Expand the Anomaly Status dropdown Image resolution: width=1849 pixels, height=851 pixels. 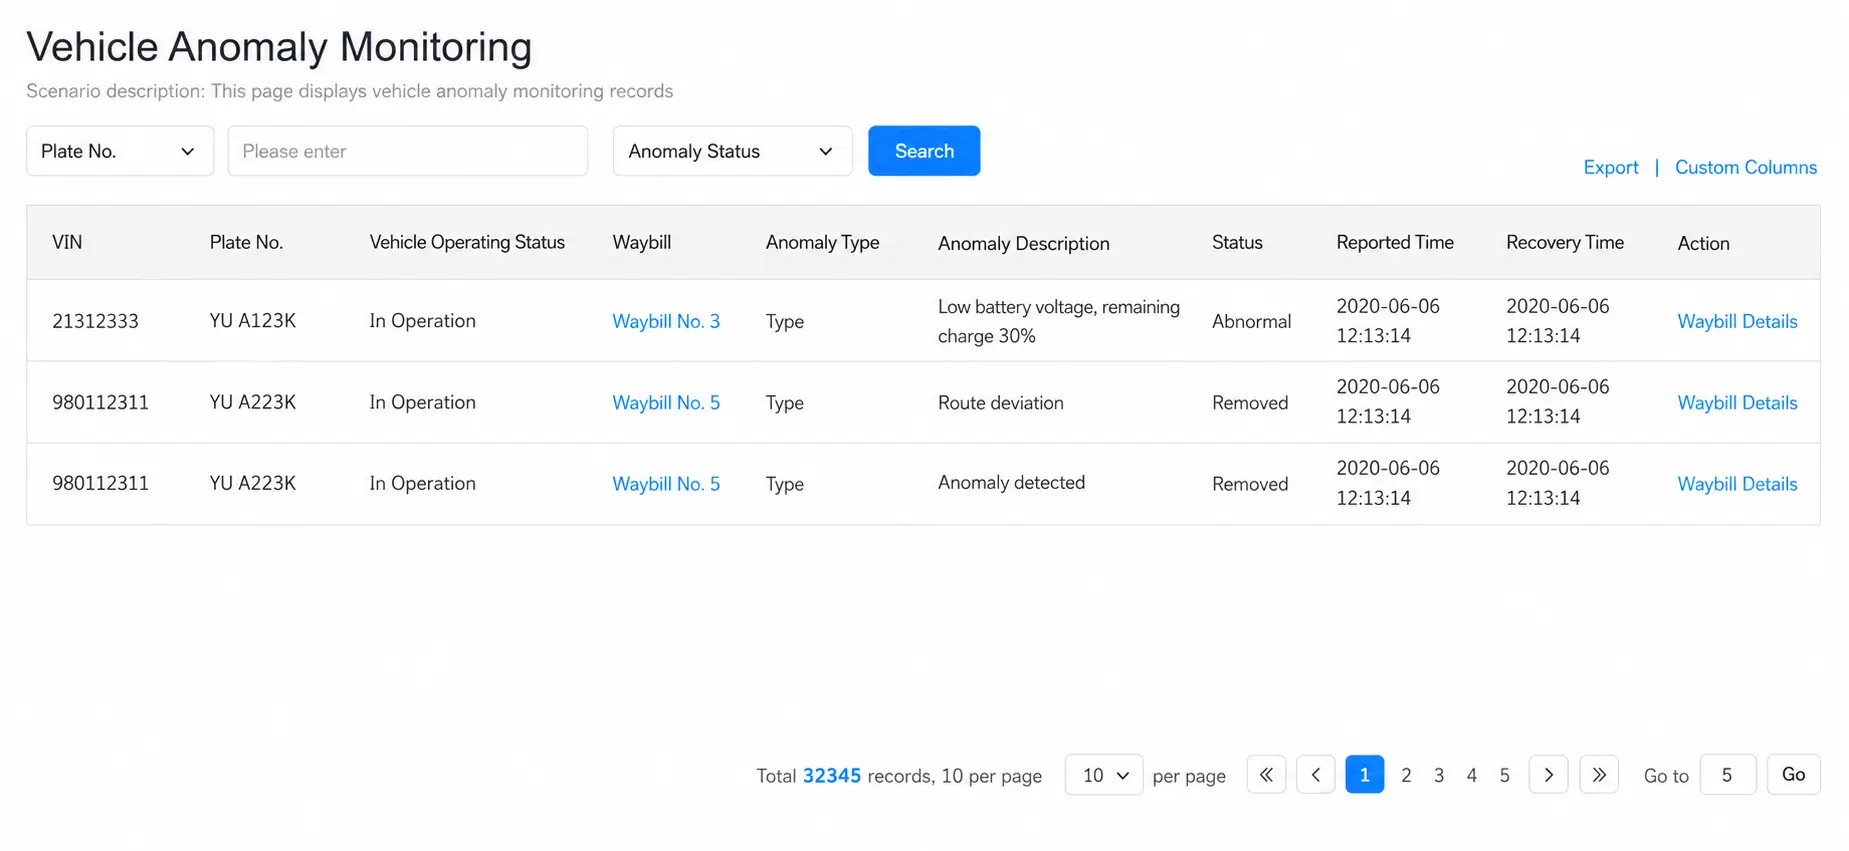(x=732, y=151)
